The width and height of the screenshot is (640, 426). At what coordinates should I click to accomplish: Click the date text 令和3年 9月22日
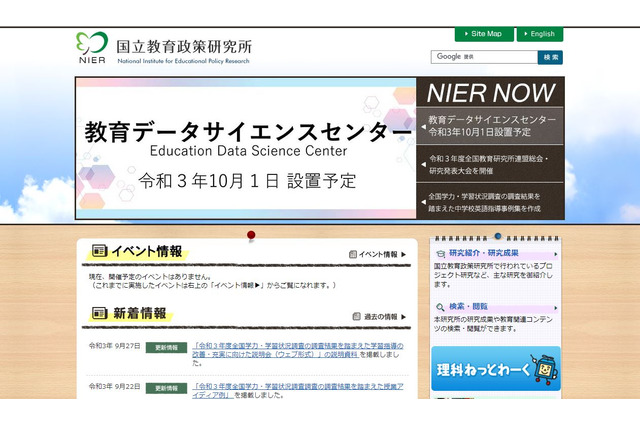[115, 386]
